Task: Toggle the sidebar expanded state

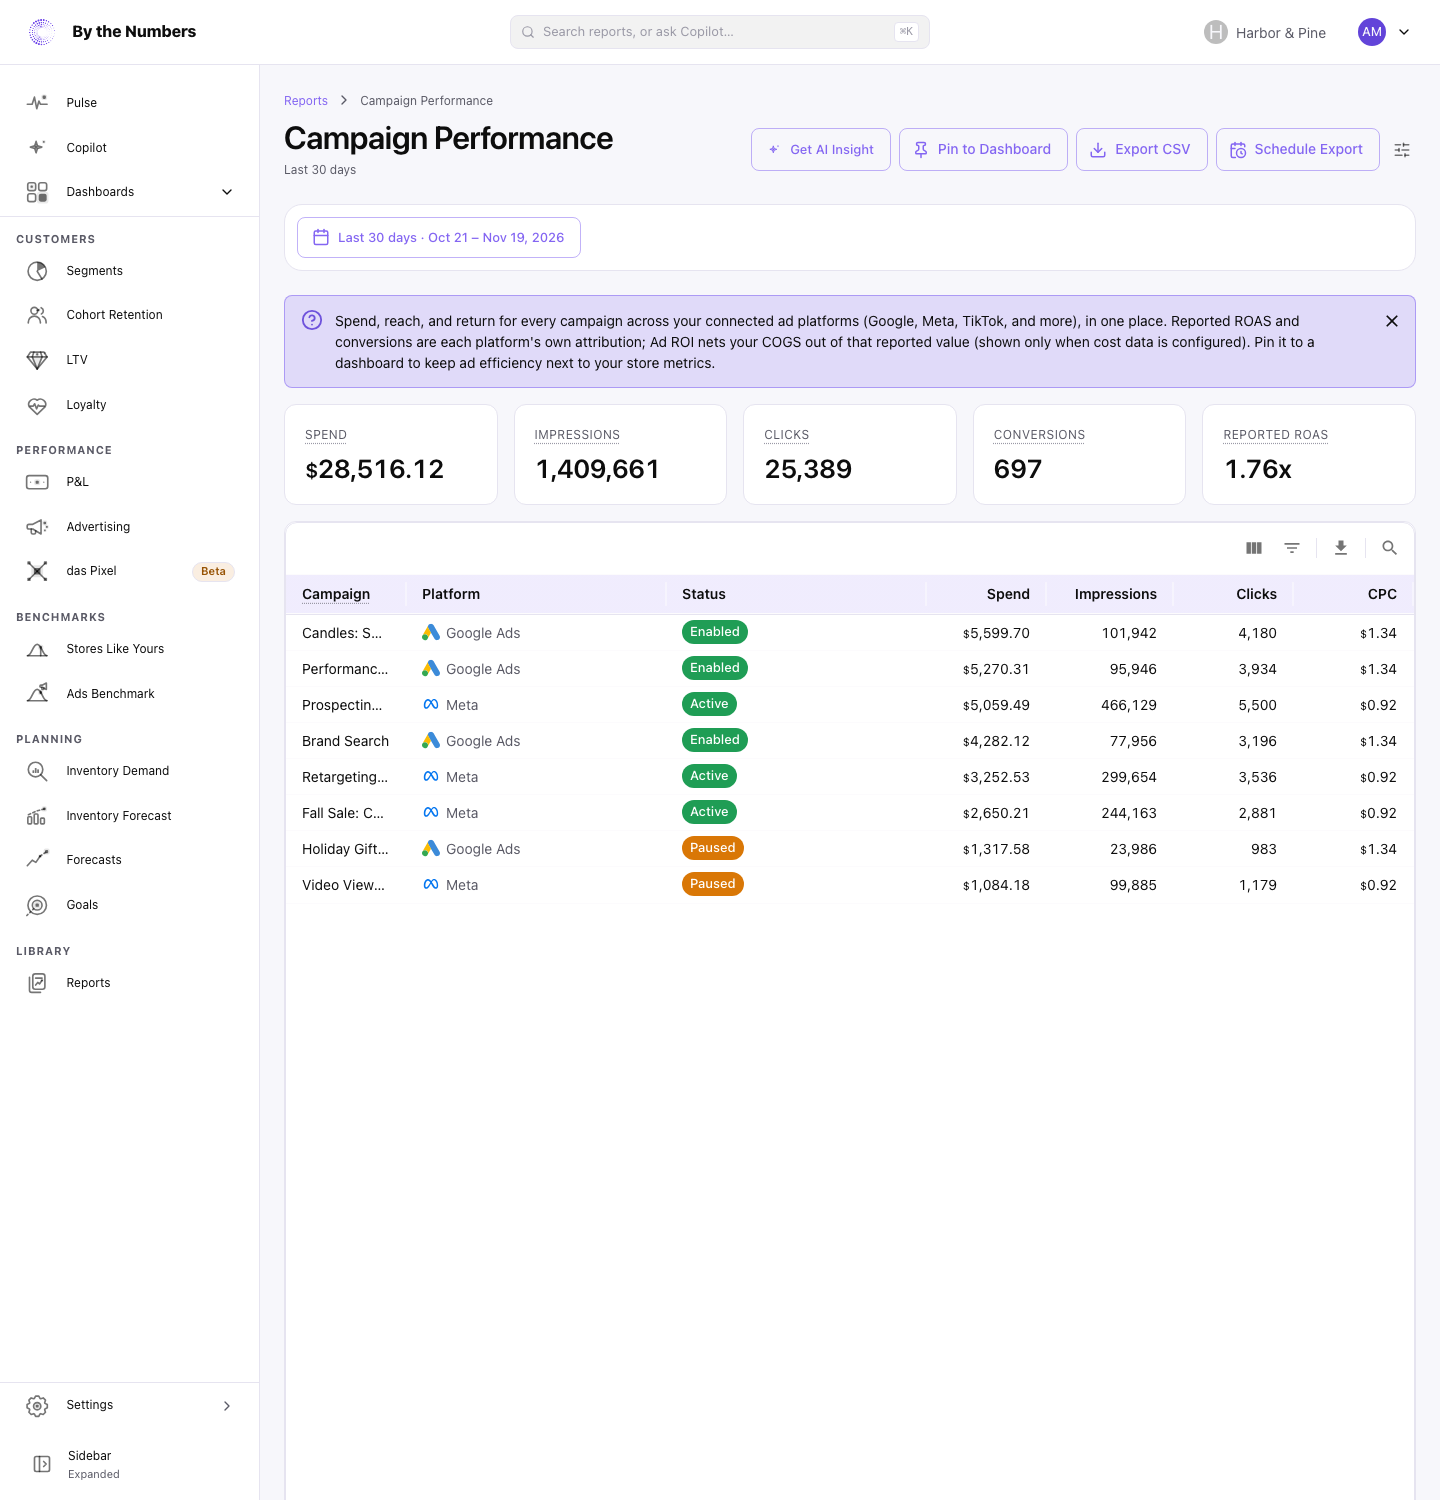Action: point(130,1464)
